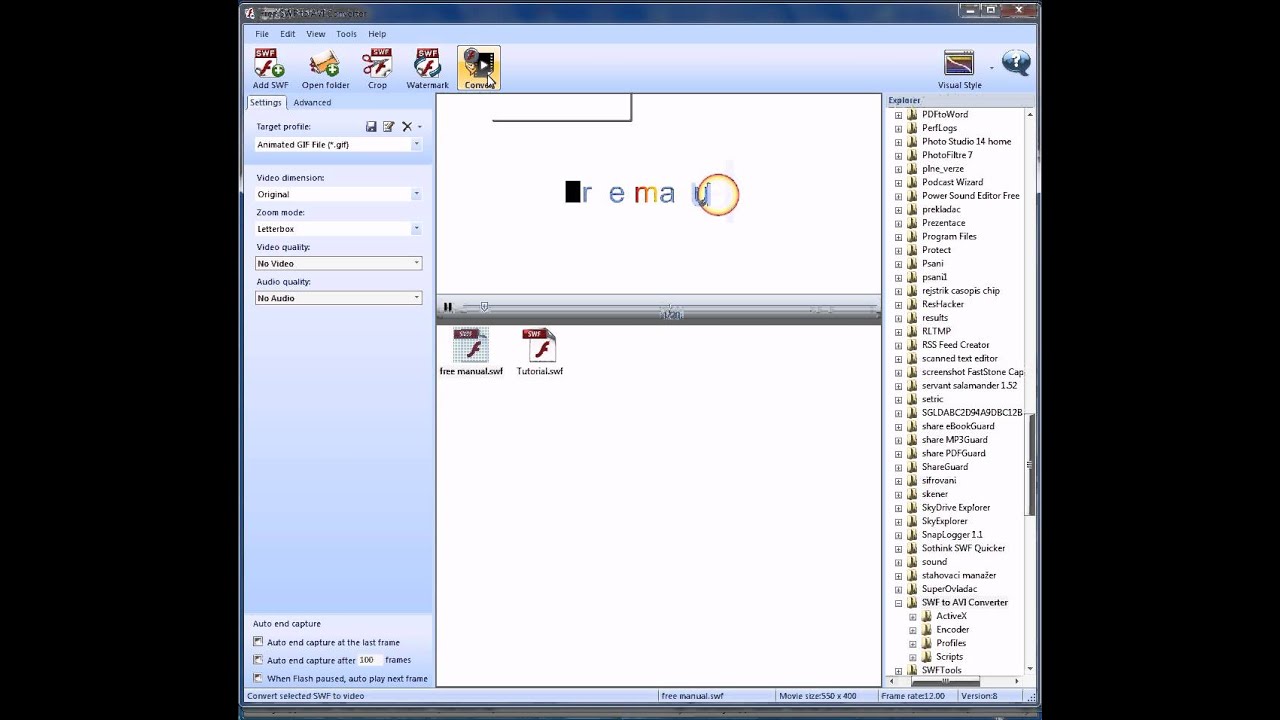
Task: Click the RSS Feed Creator folder icon
Action: pyautogui.click(x=912, y=345)
